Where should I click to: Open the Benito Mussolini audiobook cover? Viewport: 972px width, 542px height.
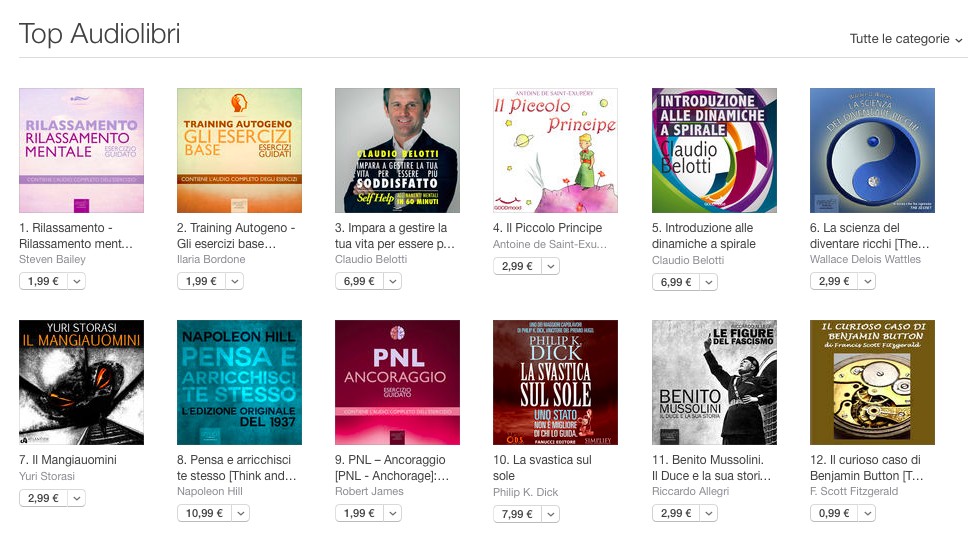click(x=714, y=382)
